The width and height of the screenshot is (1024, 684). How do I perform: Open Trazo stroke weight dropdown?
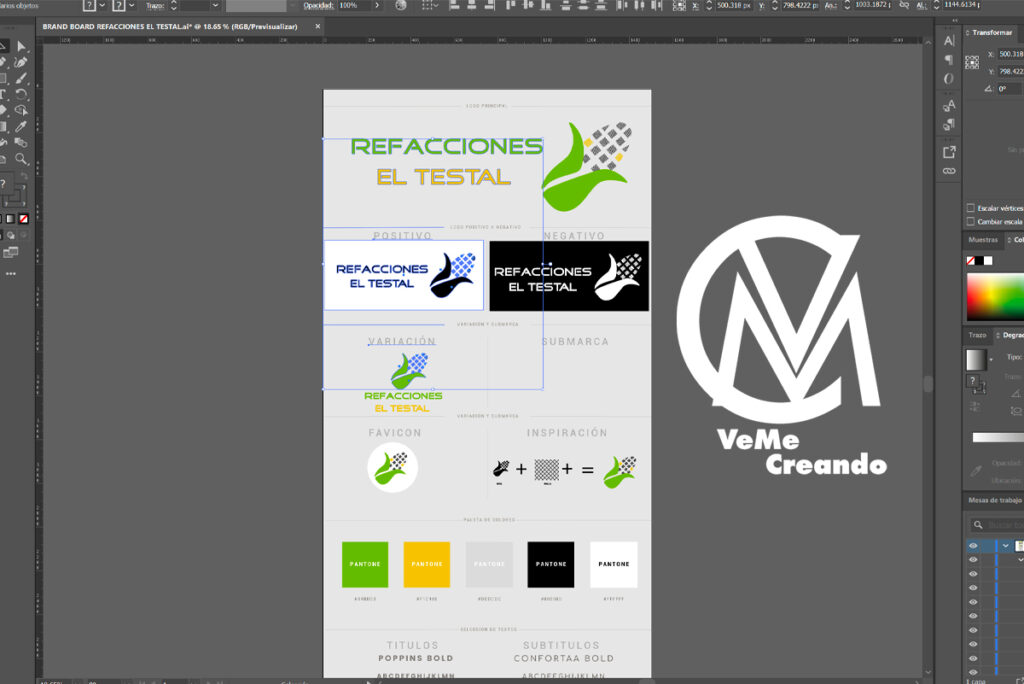pos(215,5)
